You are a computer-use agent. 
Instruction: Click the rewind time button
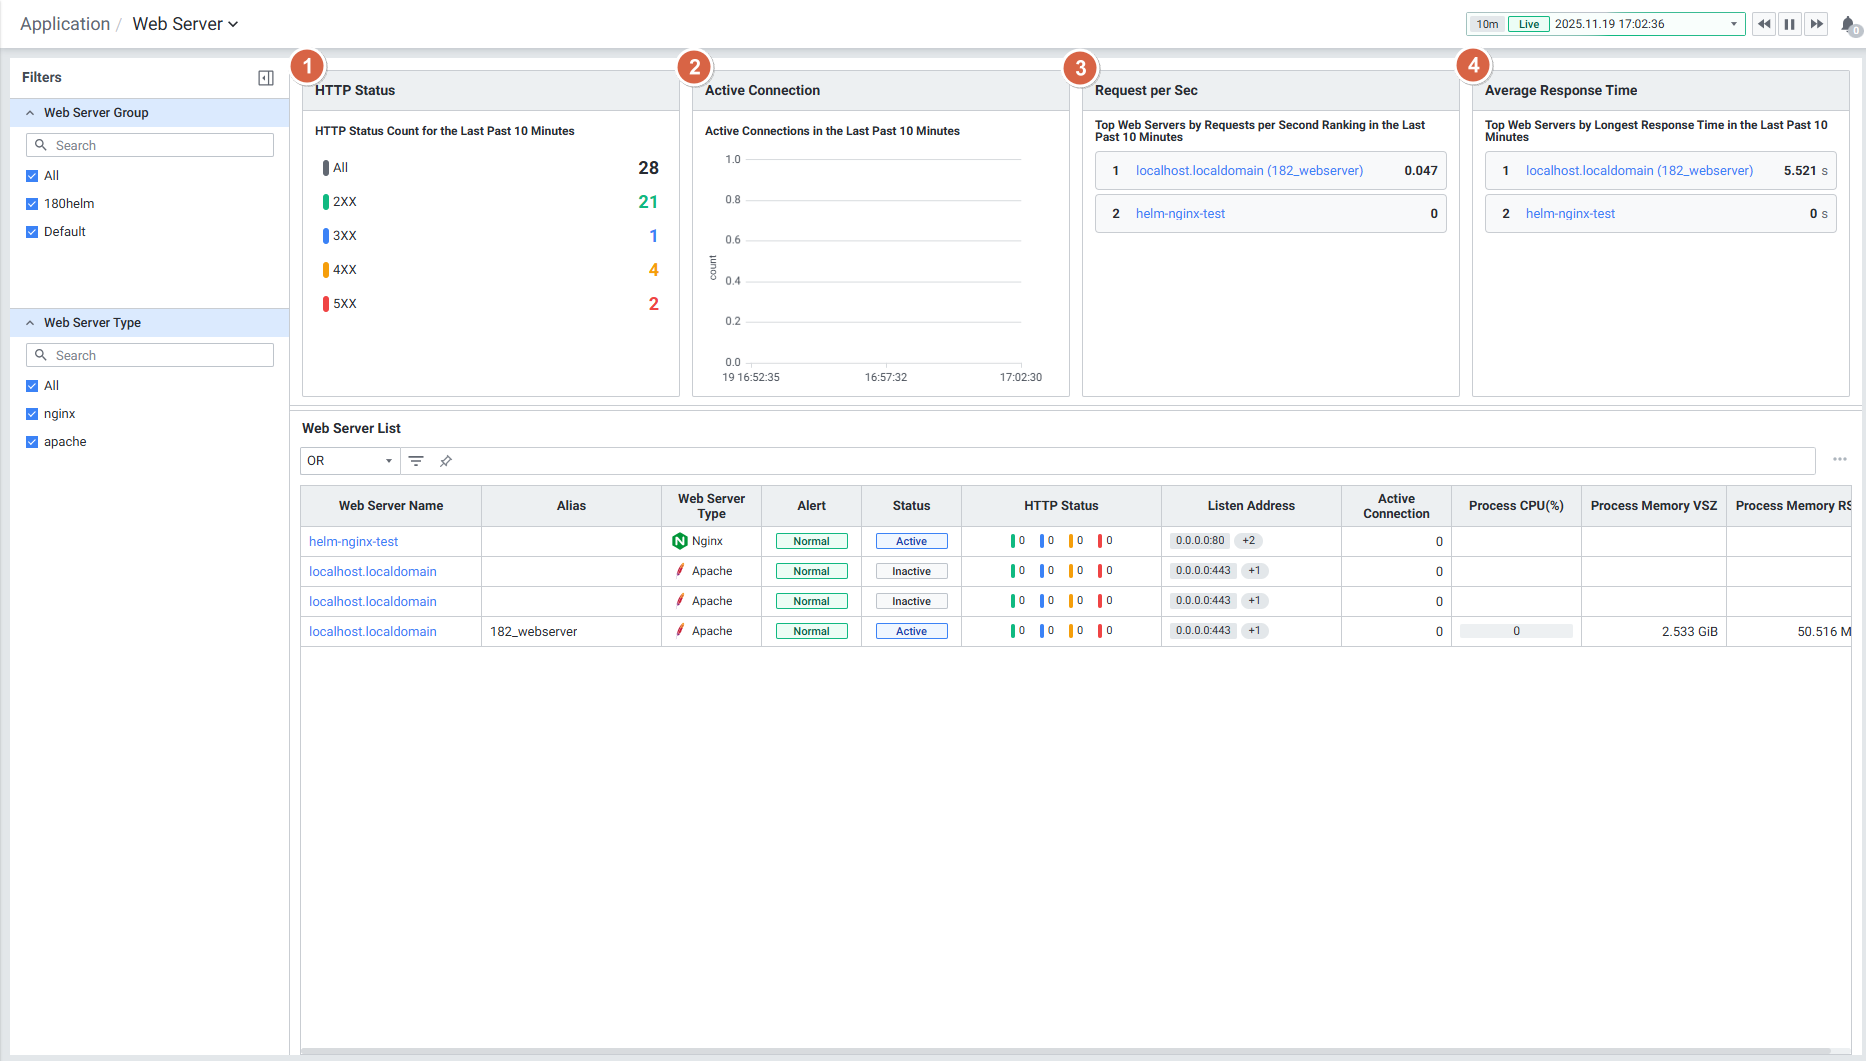coord(1764,24)
